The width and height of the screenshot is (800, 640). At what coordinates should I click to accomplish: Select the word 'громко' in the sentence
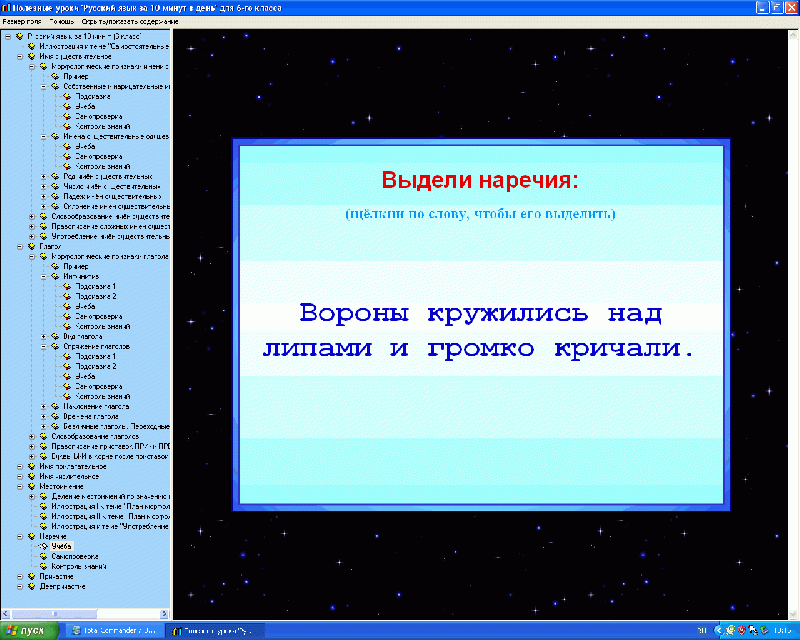tap(480, 350)
